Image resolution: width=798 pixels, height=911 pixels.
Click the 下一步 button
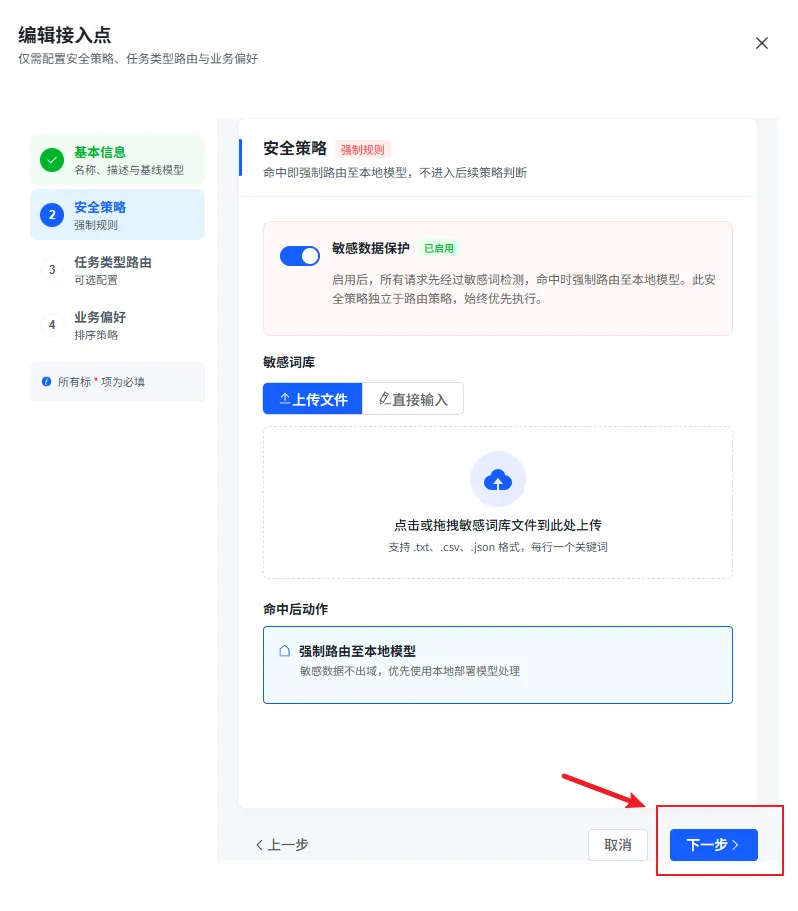coord(713,845)
